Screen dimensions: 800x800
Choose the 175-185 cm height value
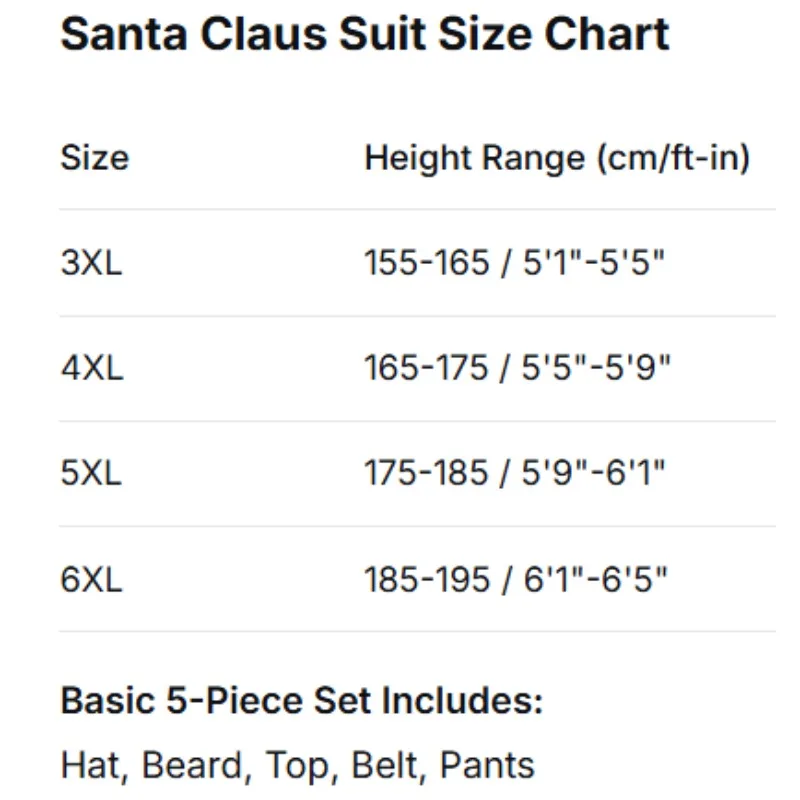pyautogui.click(x=427, y=473)
